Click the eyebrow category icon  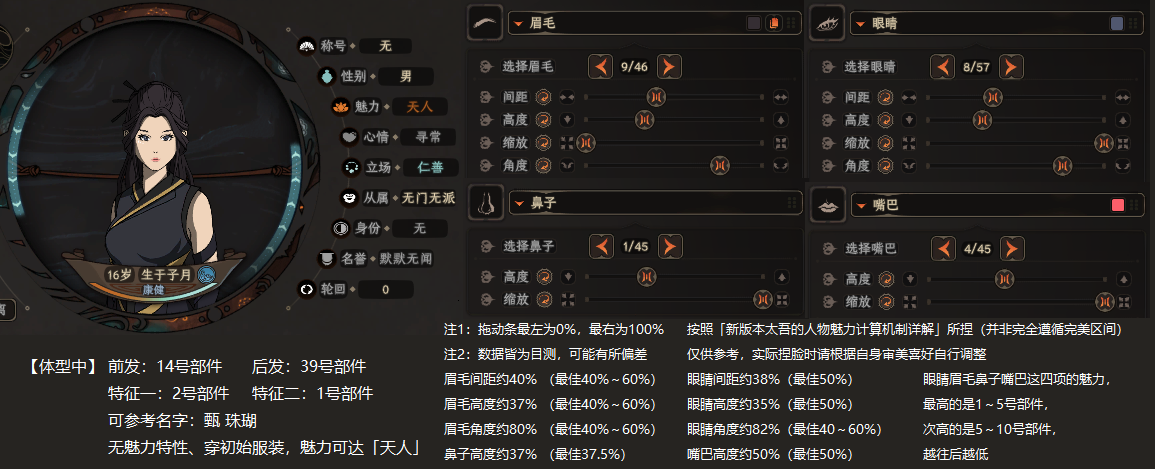point(485,23)
